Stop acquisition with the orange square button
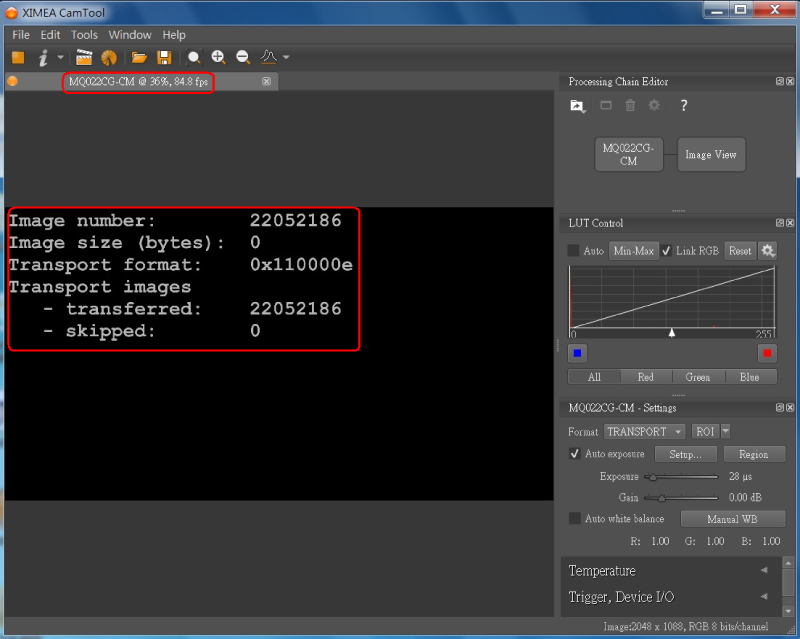 (18, 57)
